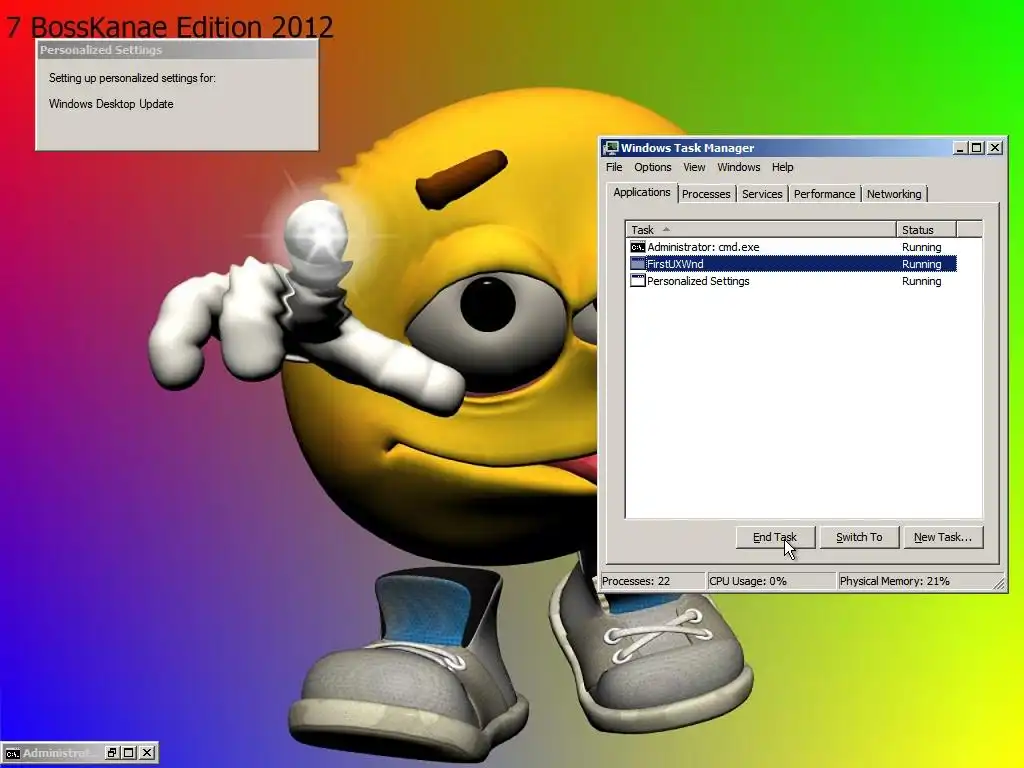Click the Switch To button
Image resolution: width=1024 pixels, height=768 pixels.
pyautogui.click(x=859, y=537)
